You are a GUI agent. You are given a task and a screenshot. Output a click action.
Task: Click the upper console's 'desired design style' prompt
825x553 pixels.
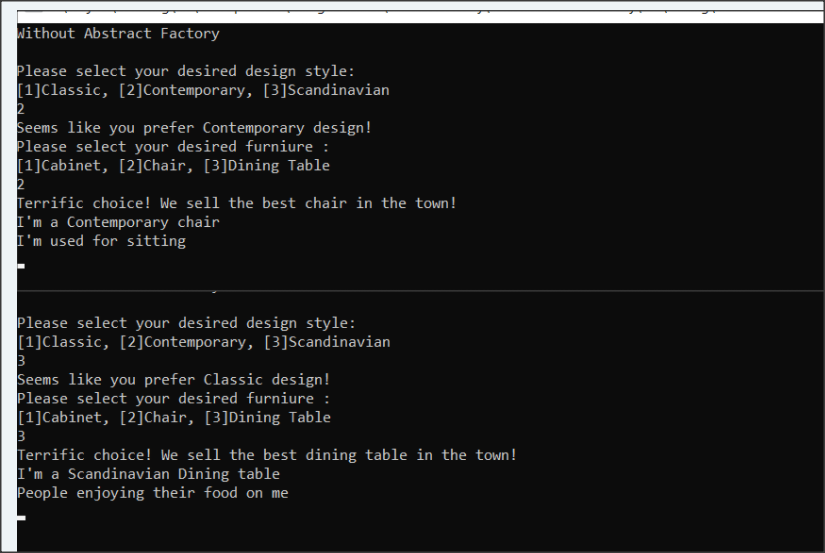pos(186,71)
